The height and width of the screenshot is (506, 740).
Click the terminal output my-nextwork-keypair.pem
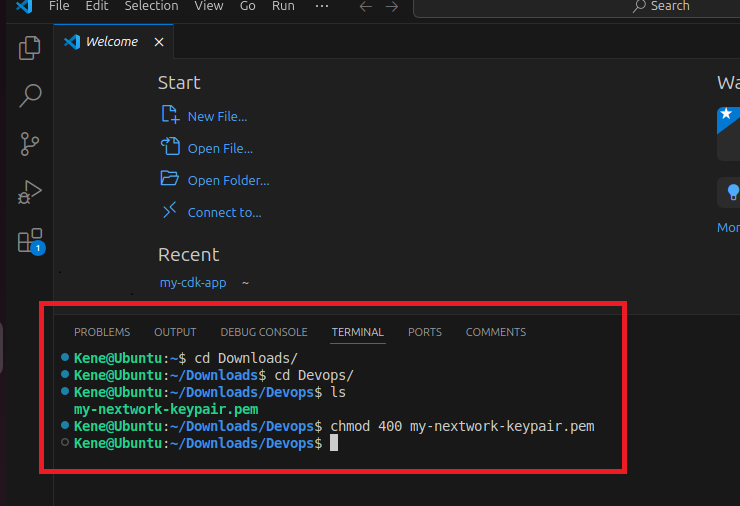(x=166, y=409)
